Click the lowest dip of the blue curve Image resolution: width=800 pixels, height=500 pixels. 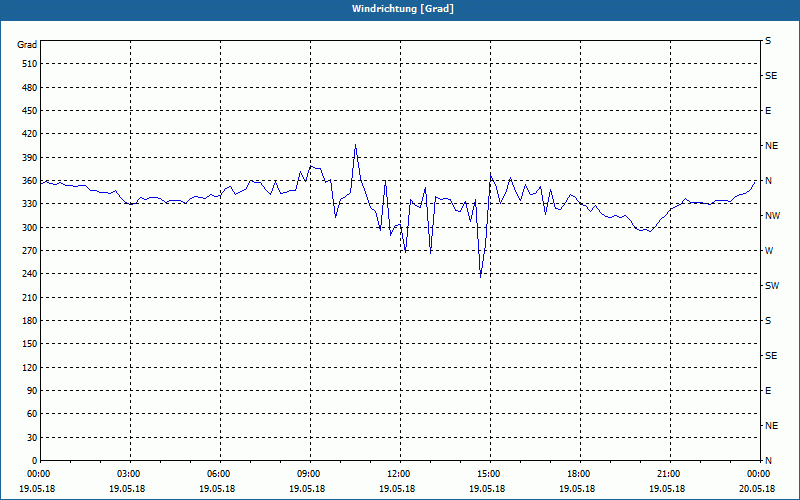481,277
